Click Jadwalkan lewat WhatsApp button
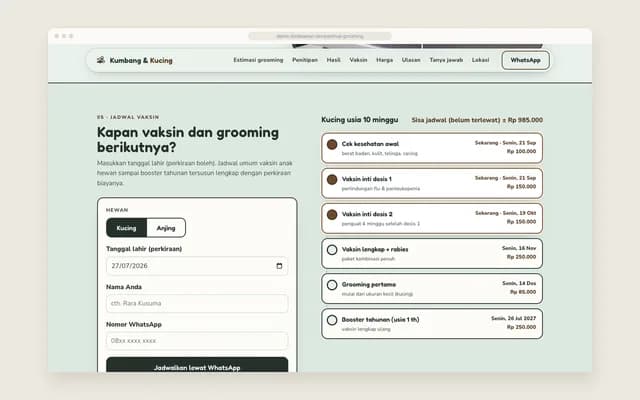Image resolution: width=640 pixels, height=400 pixels. tap(197, 365)
